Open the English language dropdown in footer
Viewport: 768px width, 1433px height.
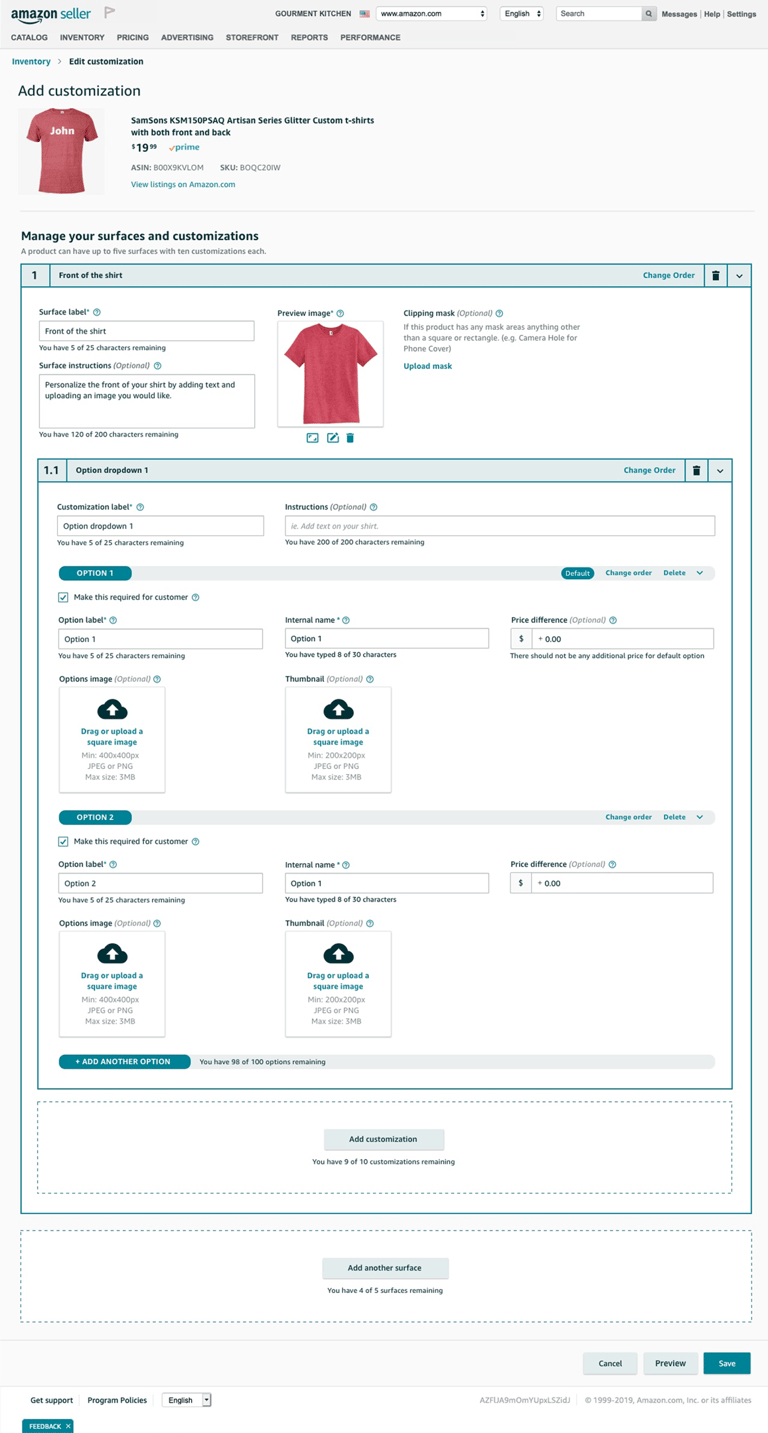click(x=187, y=1400)
